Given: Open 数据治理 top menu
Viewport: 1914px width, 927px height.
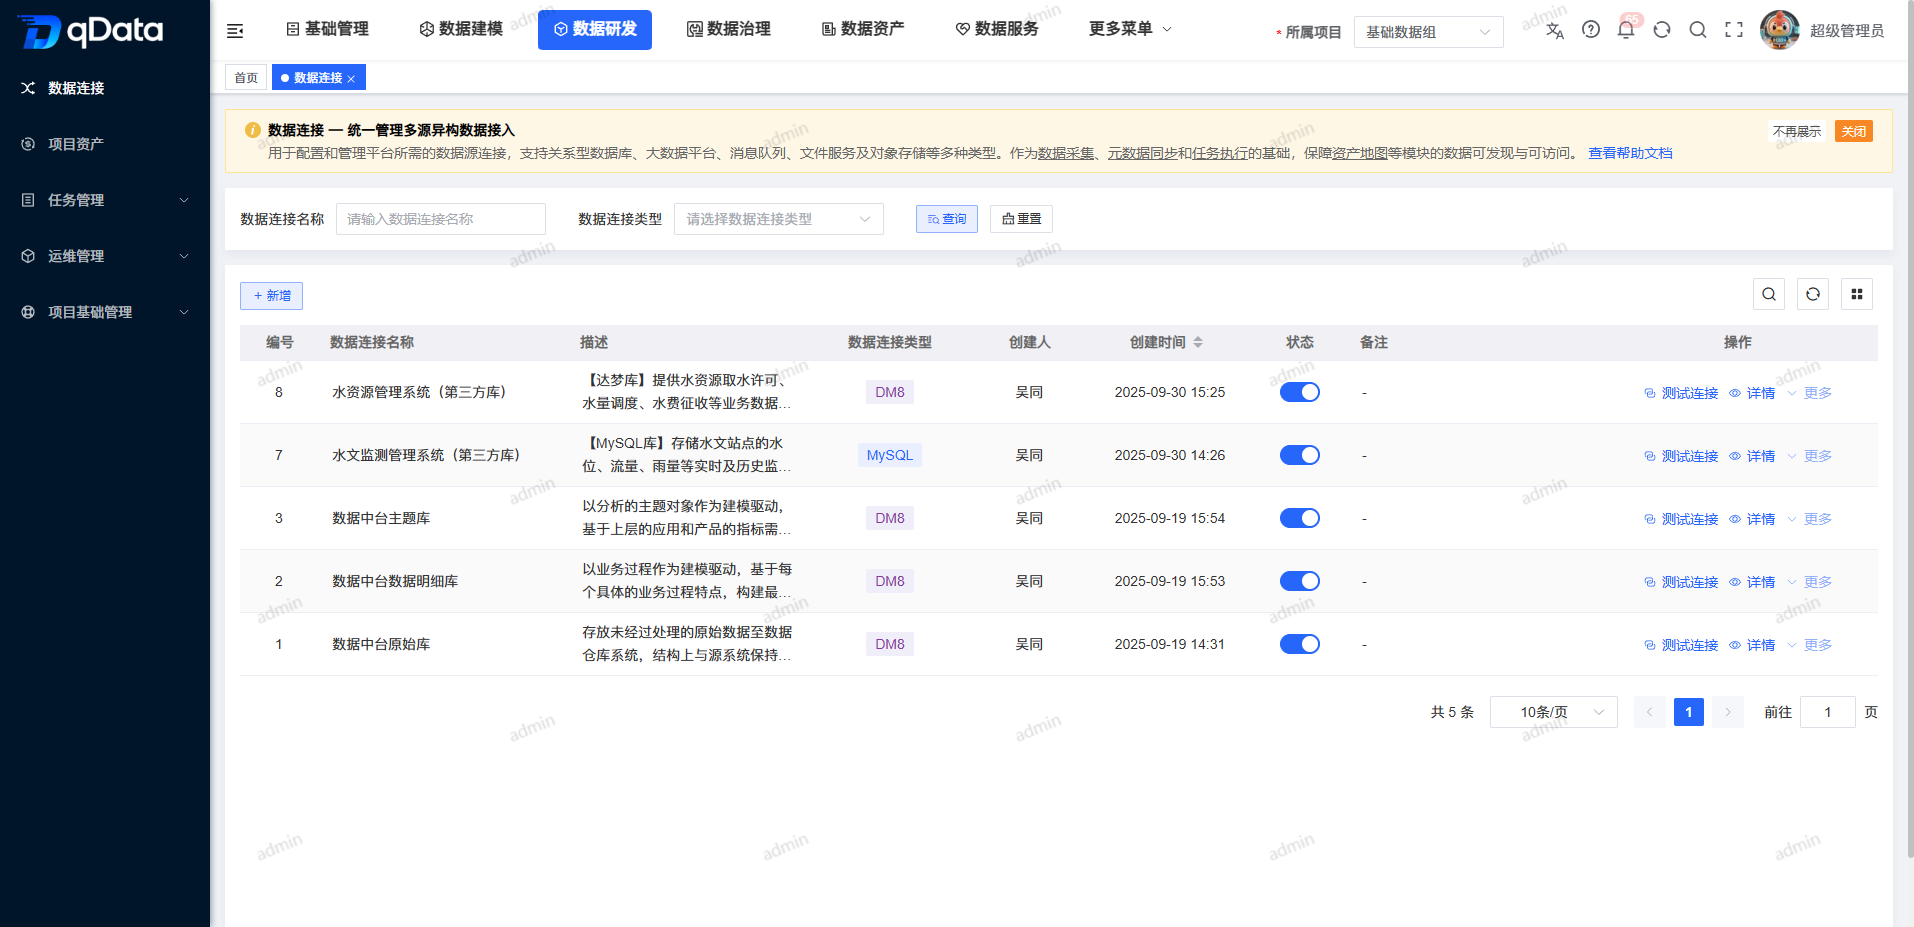Looking at the screenshot, I should click(x=729, y=29).
